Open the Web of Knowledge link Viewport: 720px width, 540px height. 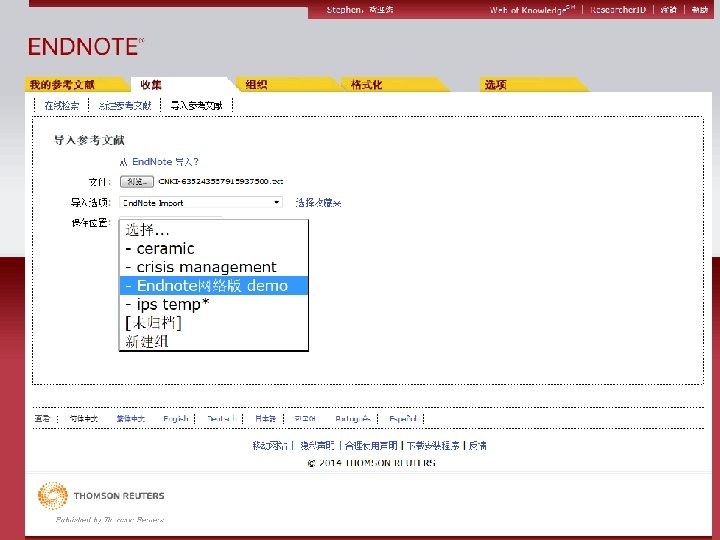(x=532, y=10)
